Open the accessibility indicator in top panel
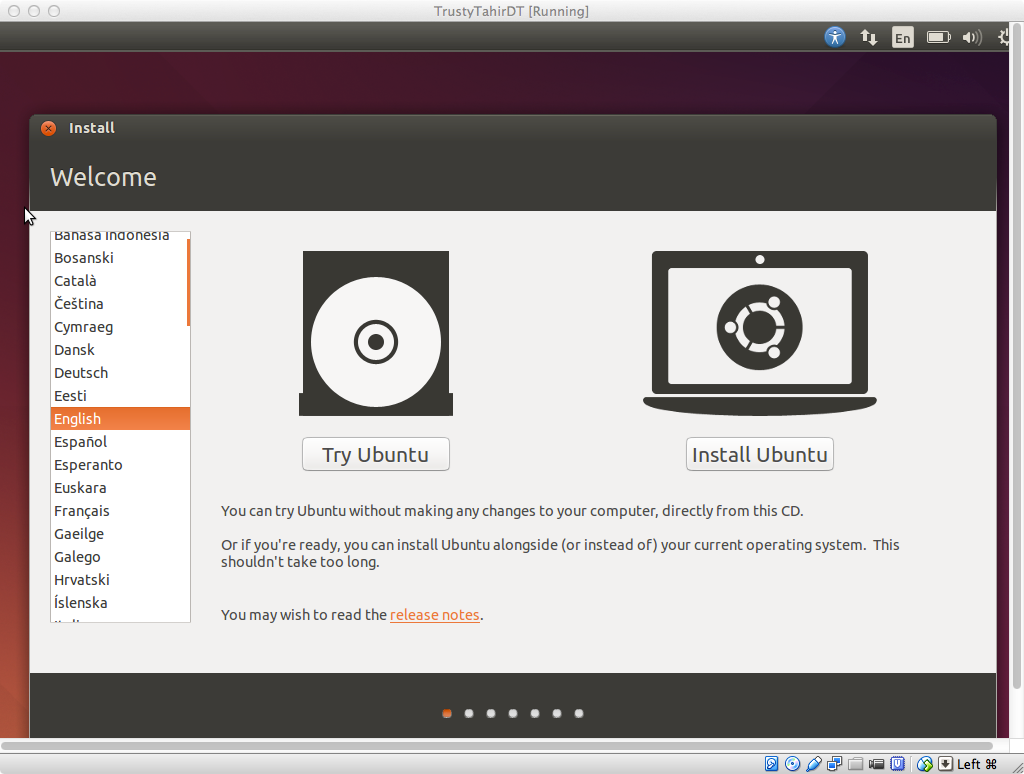This screenshot has width=1024, height=774. click(835, 37)
